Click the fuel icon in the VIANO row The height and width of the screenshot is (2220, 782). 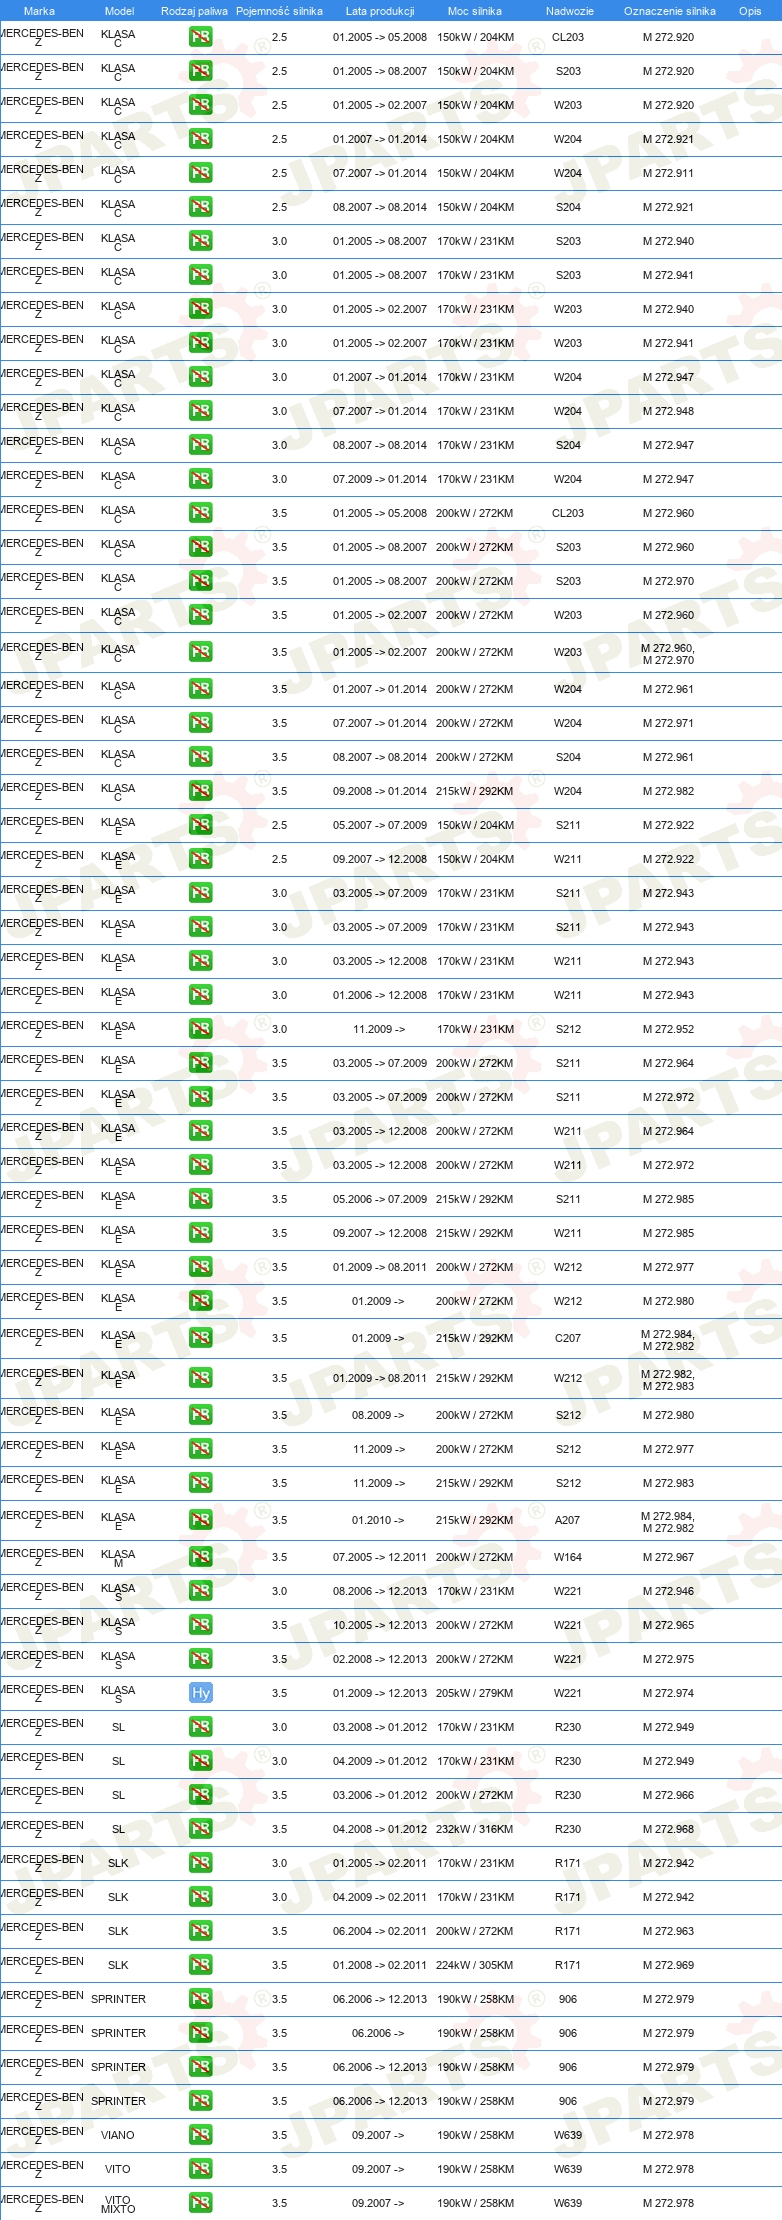(x=200, y=2135)
